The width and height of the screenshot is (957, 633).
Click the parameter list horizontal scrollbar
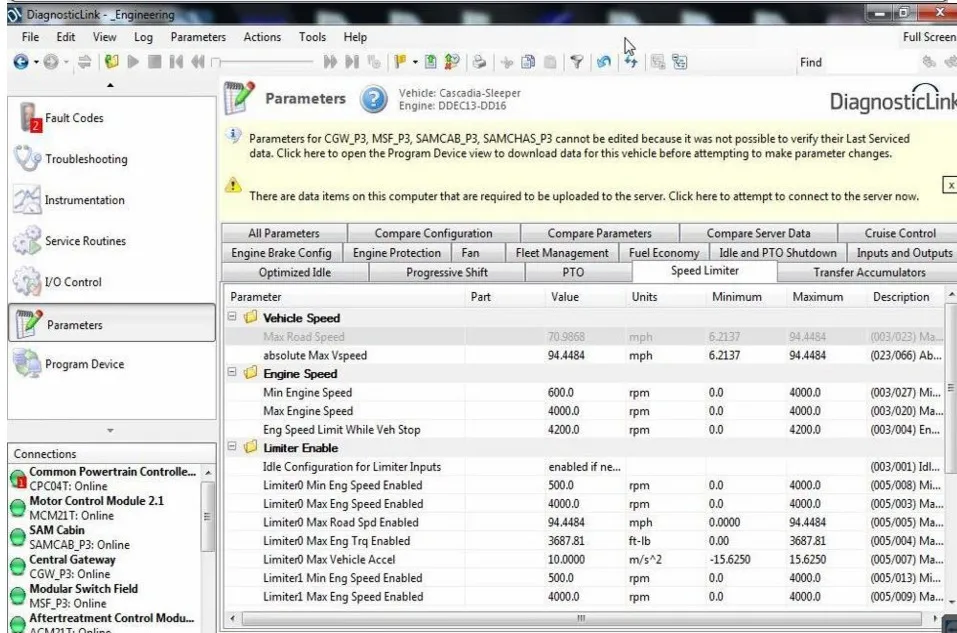[x=582, y=618]
